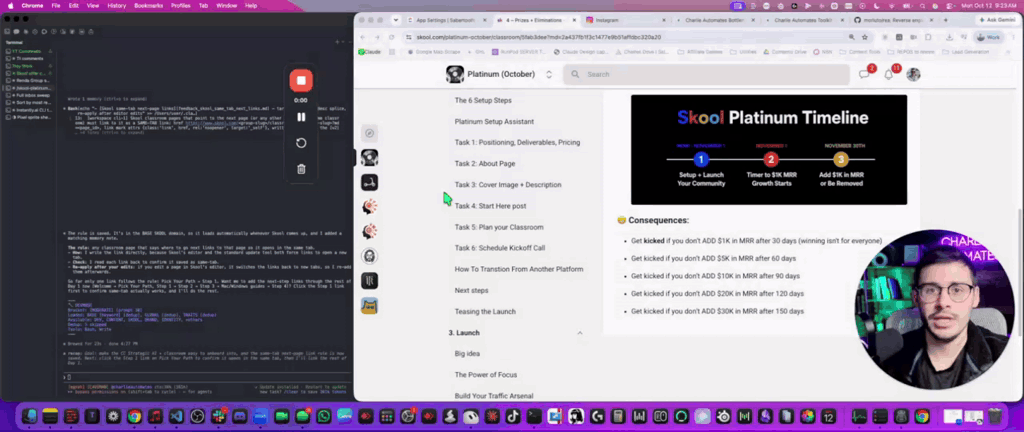Image resolution: width=1024 pixels, height=432 pixels.
Task: Open the Profiles menu in menu bar
Action: coord(181,5)
